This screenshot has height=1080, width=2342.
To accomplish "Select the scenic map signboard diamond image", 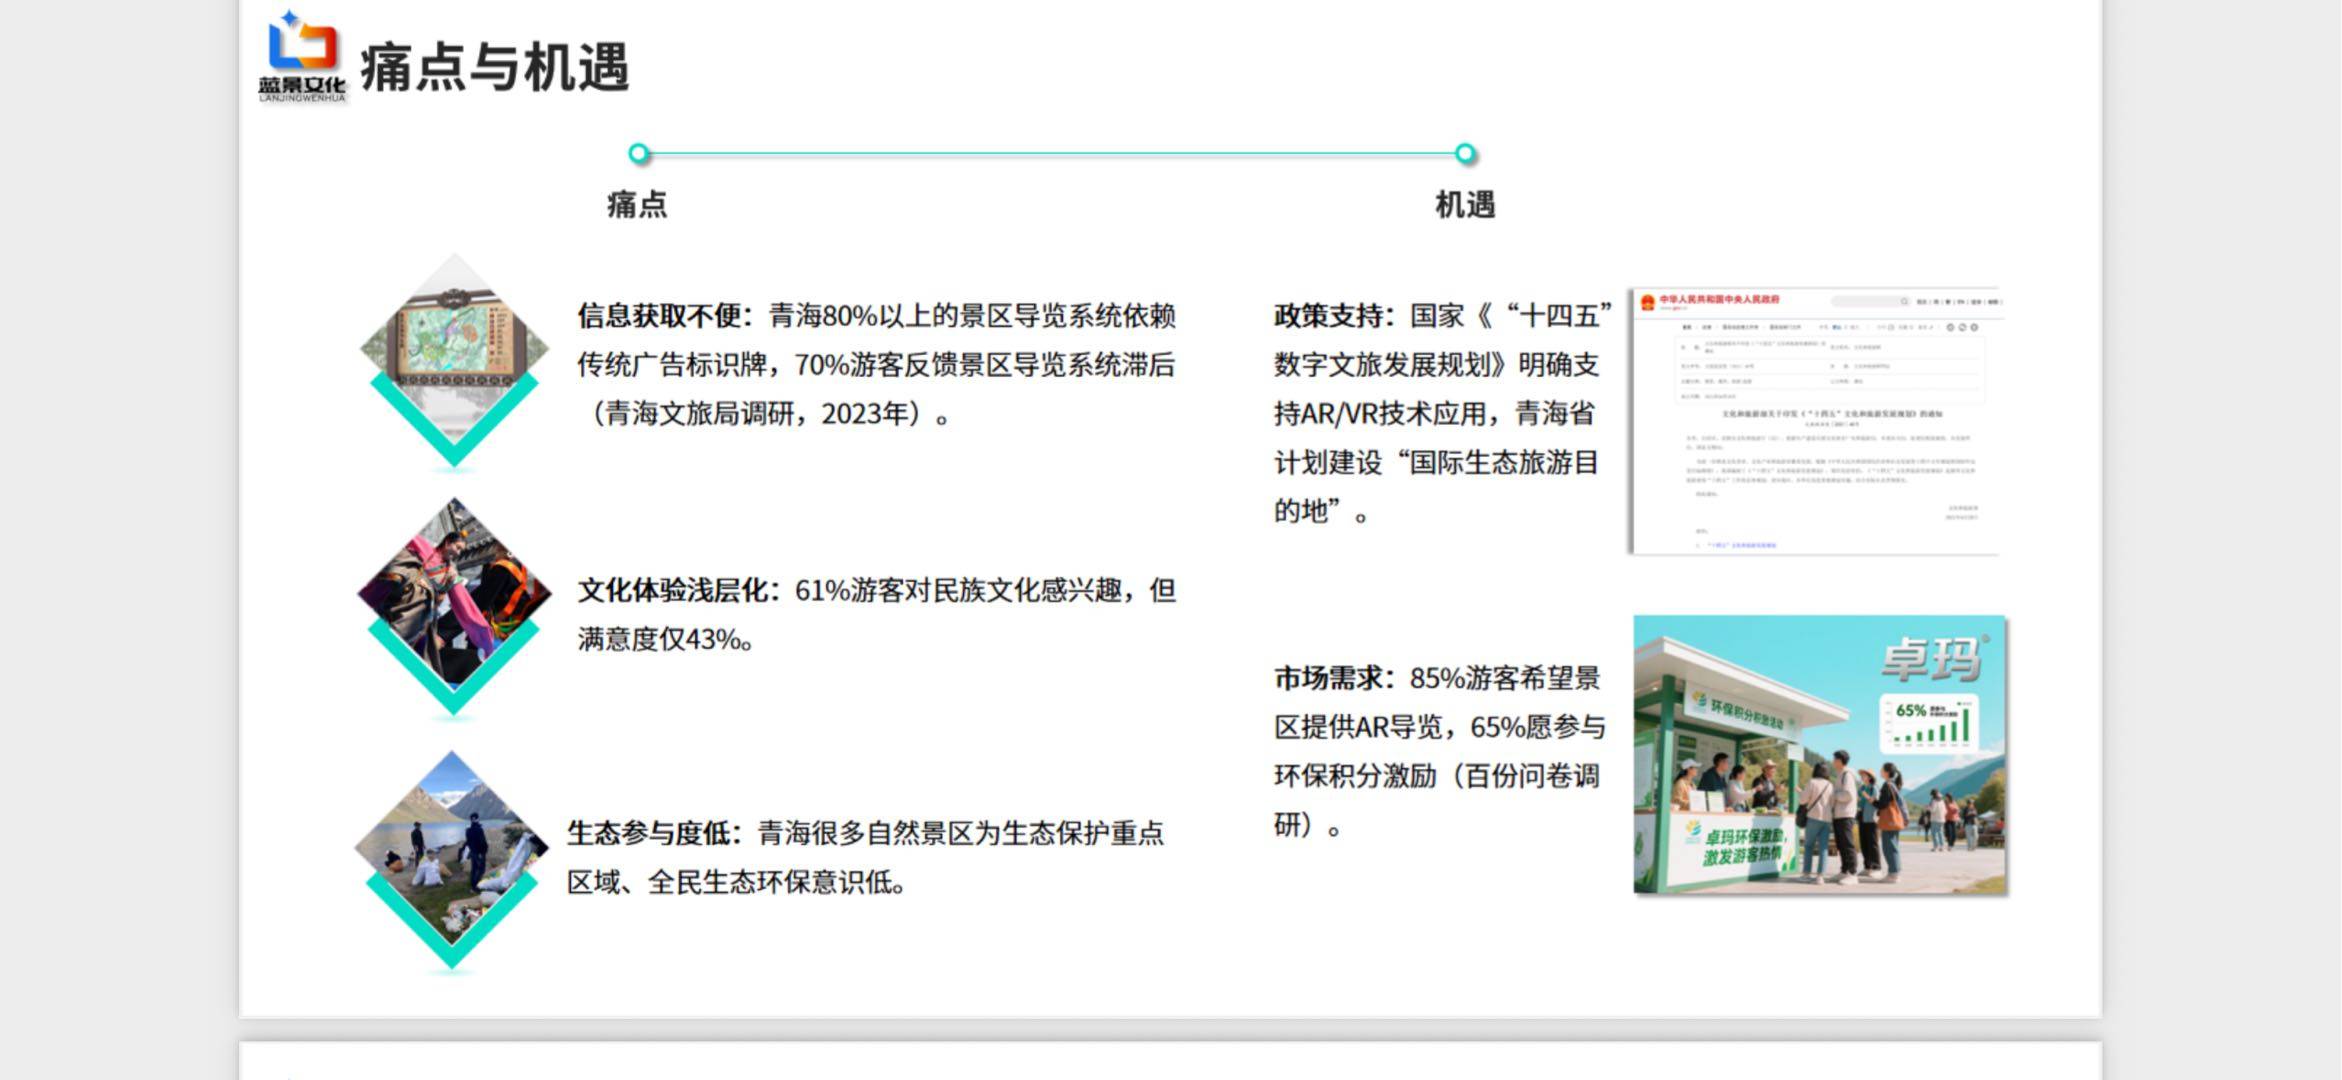I will pos(455,345).
